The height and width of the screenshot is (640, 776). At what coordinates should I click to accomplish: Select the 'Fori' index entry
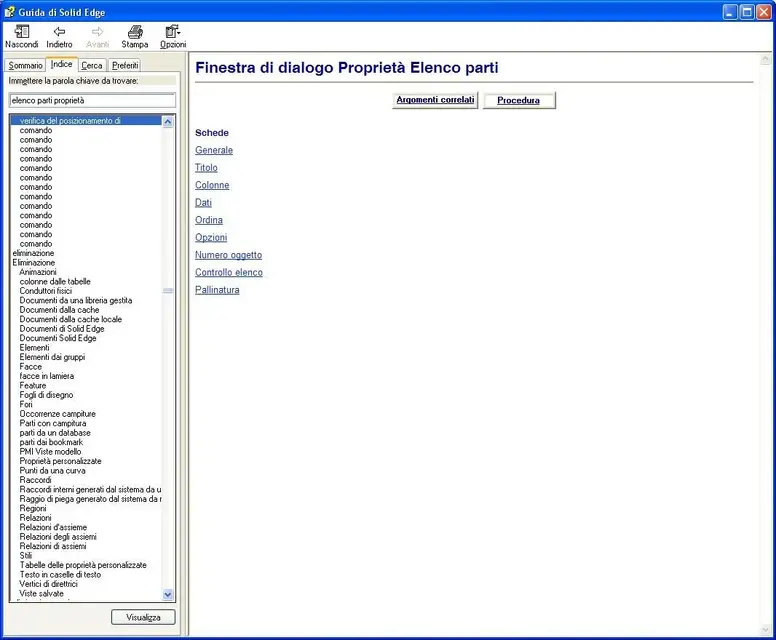tap(26, 404)
